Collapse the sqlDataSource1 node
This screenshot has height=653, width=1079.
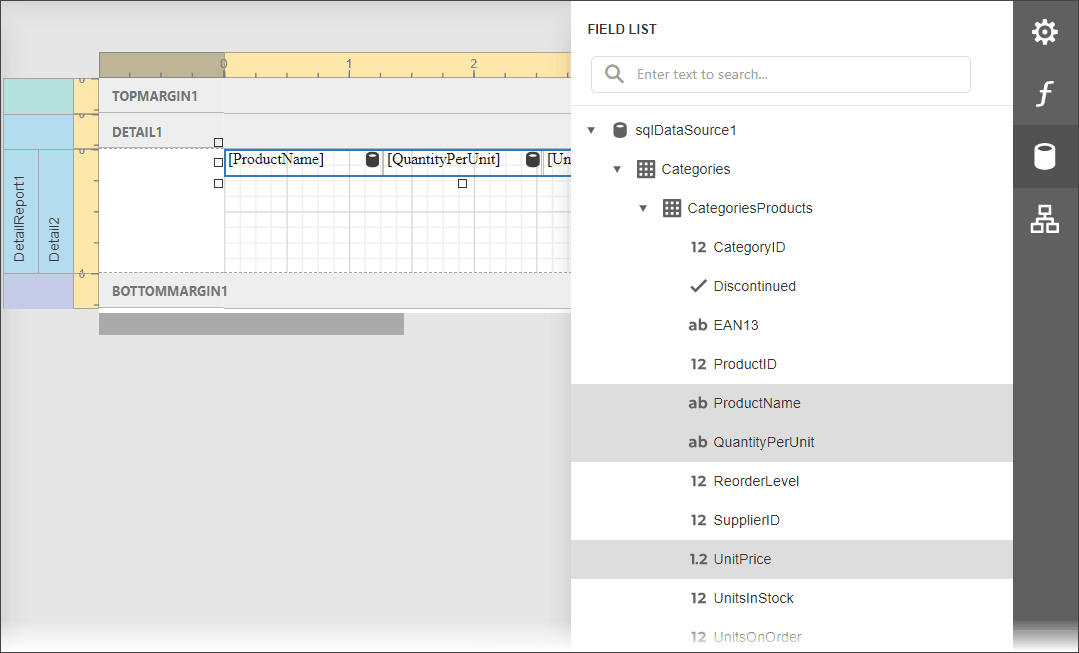(591, 129)
